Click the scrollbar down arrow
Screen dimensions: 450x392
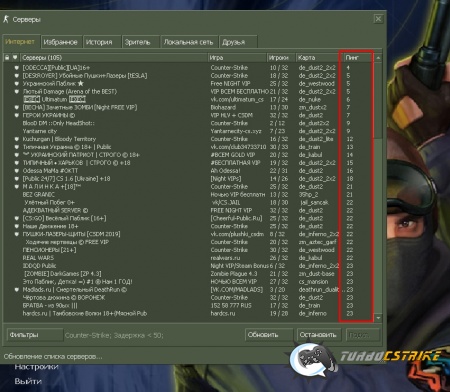pos(378,318)
